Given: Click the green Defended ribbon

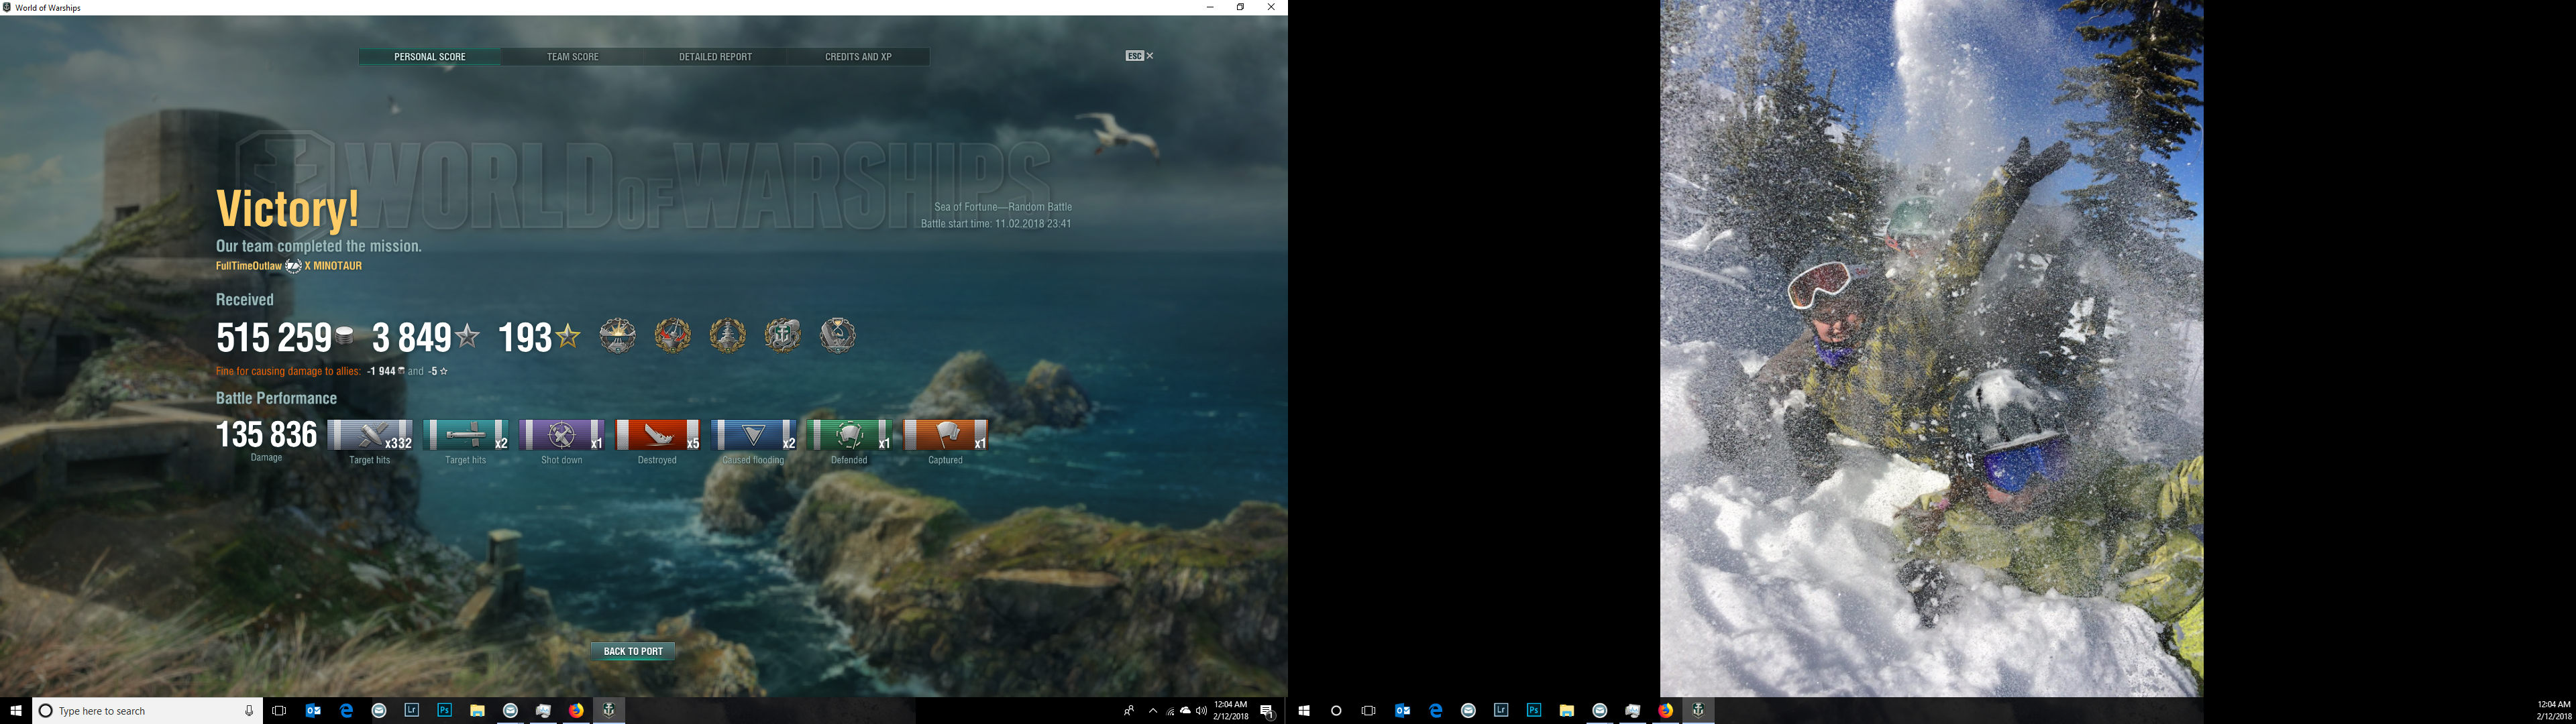Looking at the screenshot, I should [849, 435].
